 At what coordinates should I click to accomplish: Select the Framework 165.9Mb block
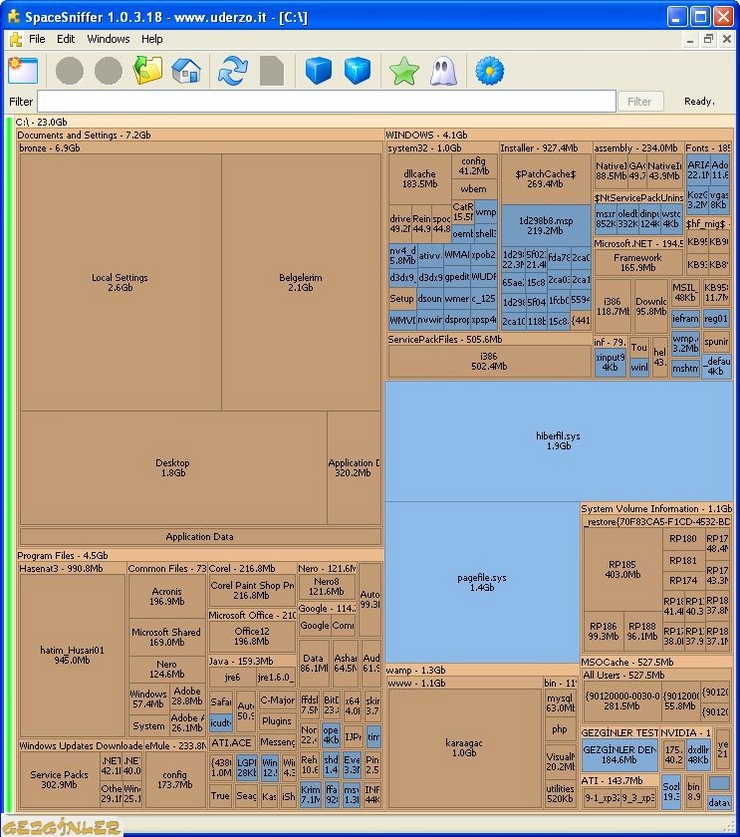pos(637,263)
